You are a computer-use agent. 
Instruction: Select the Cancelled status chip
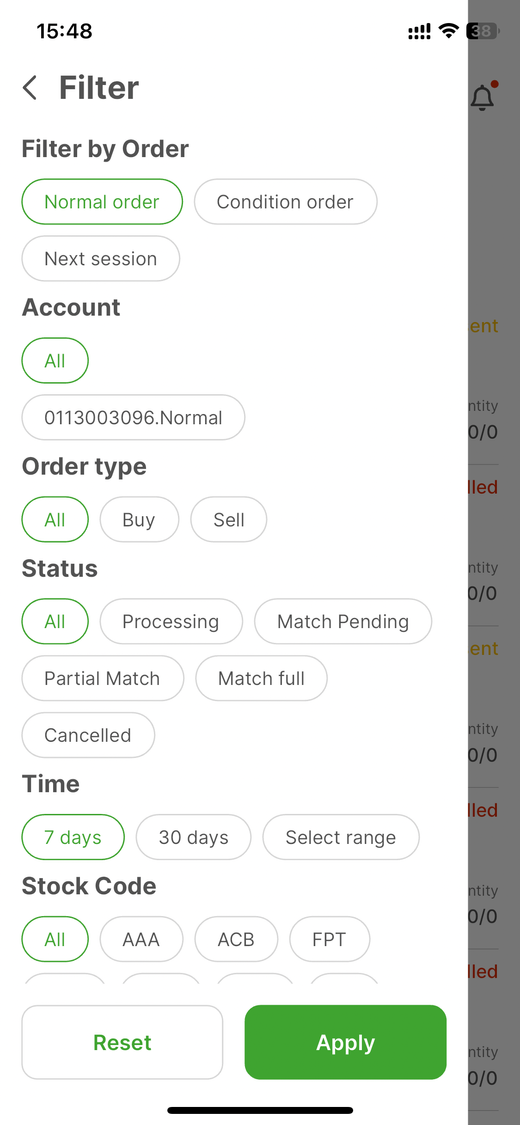88,735
